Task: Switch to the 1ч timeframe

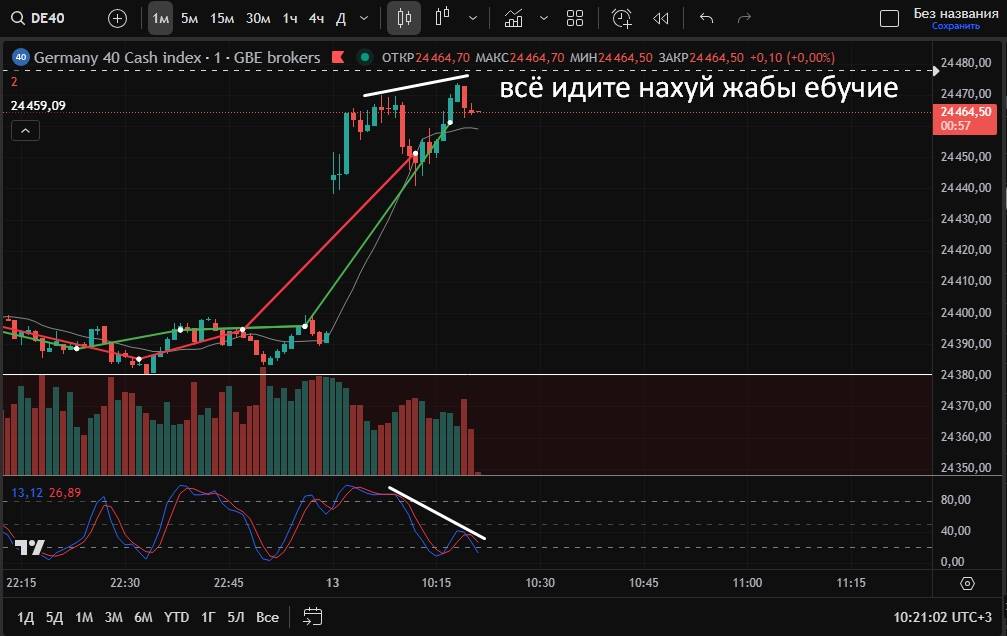Action: tap(289, 18)
